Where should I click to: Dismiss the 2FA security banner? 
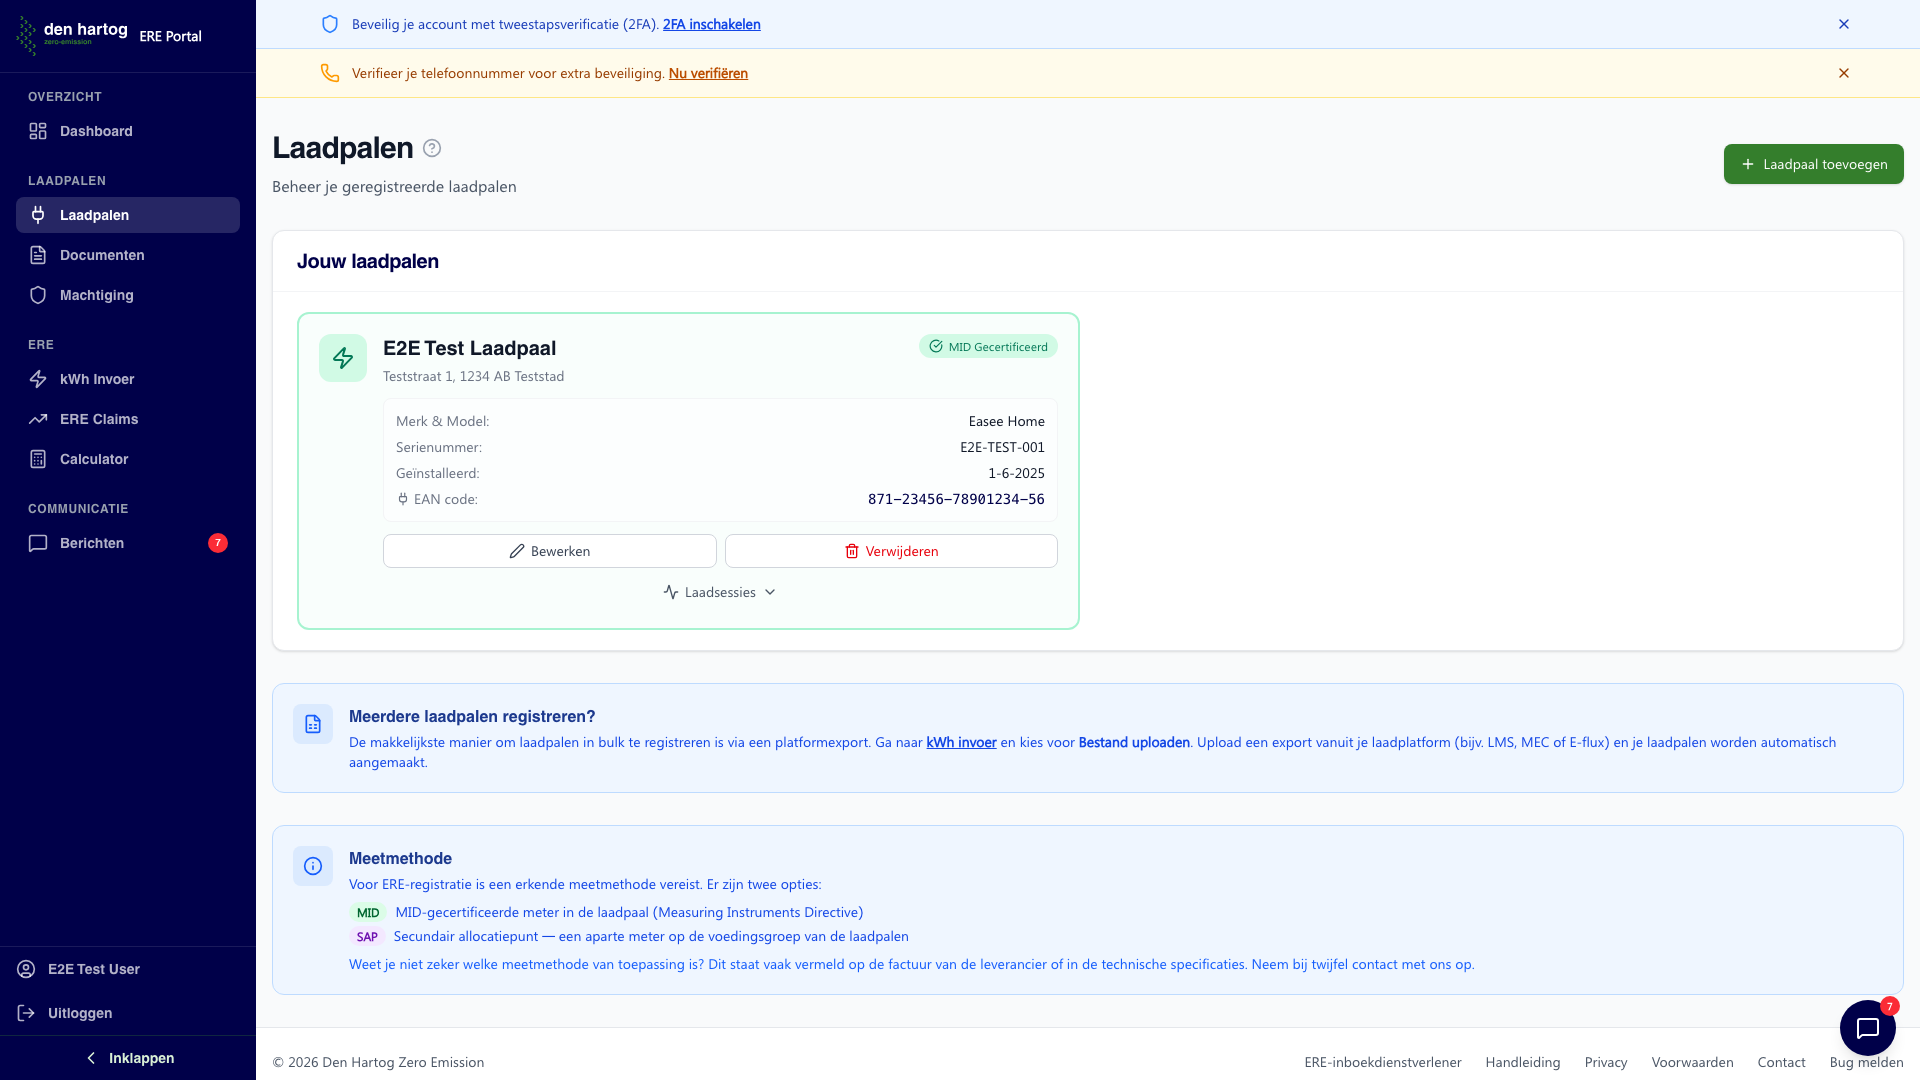point(1843,24)
